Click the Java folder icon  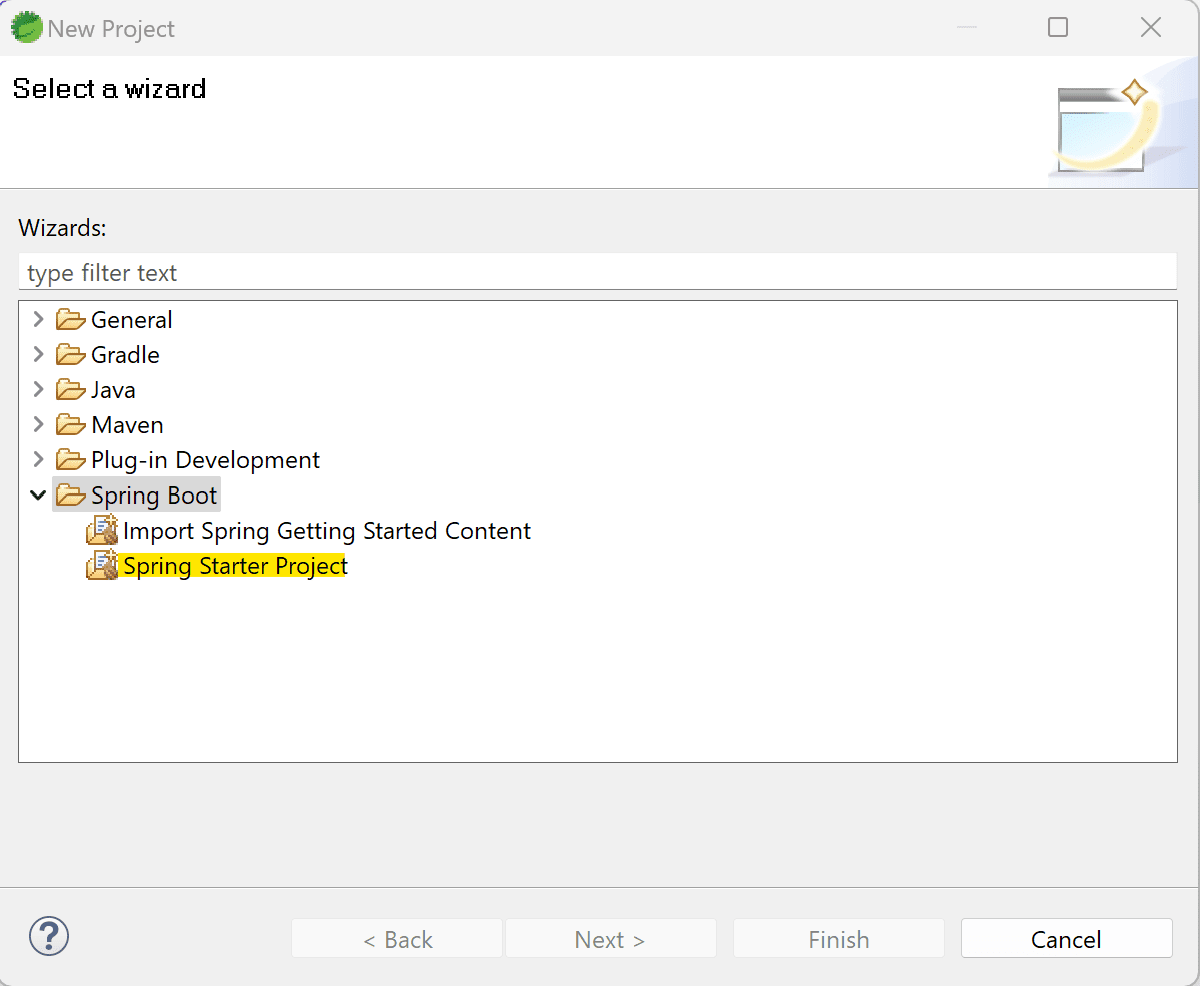[68, 389]
